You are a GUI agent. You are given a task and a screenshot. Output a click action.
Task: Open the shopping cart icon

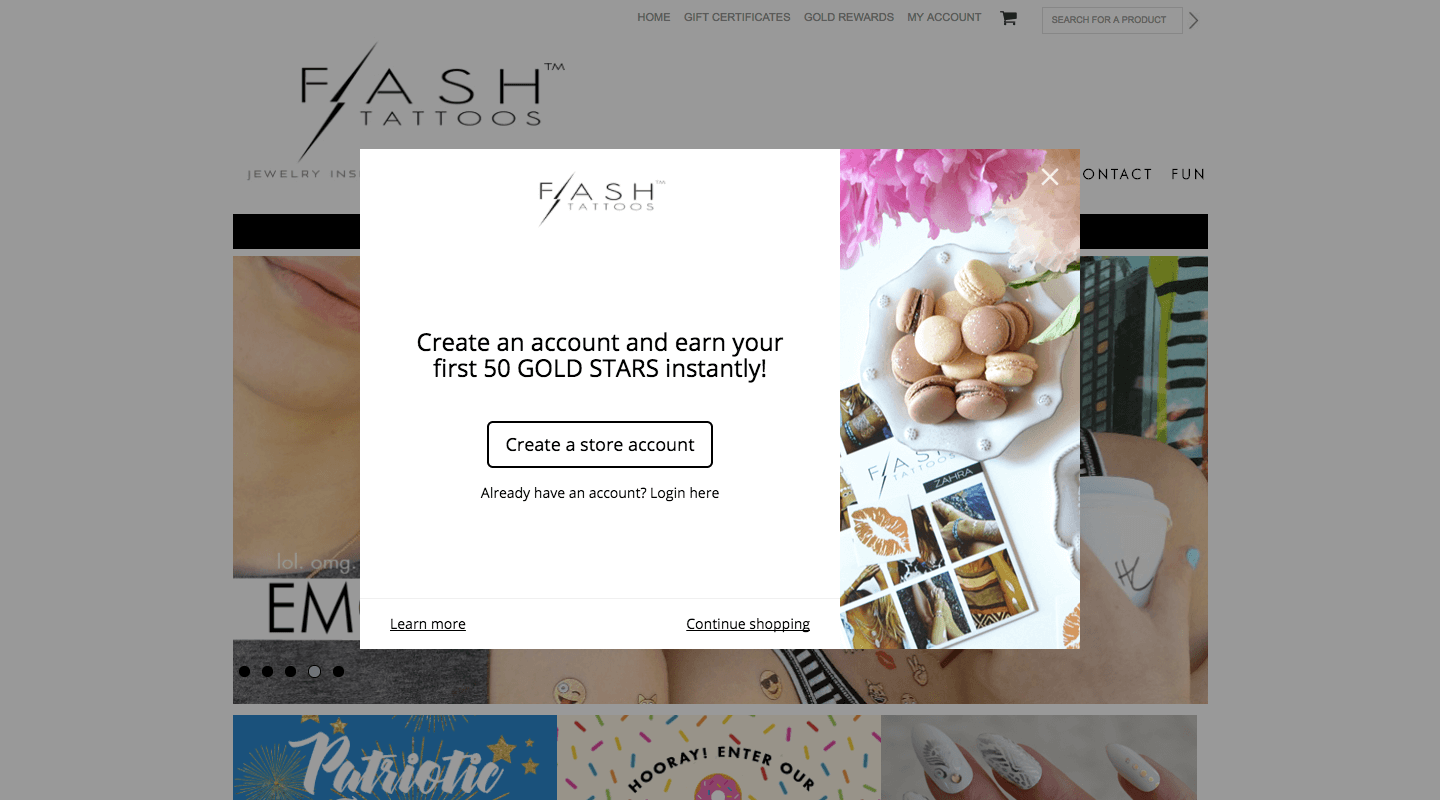click(1008, 18)
